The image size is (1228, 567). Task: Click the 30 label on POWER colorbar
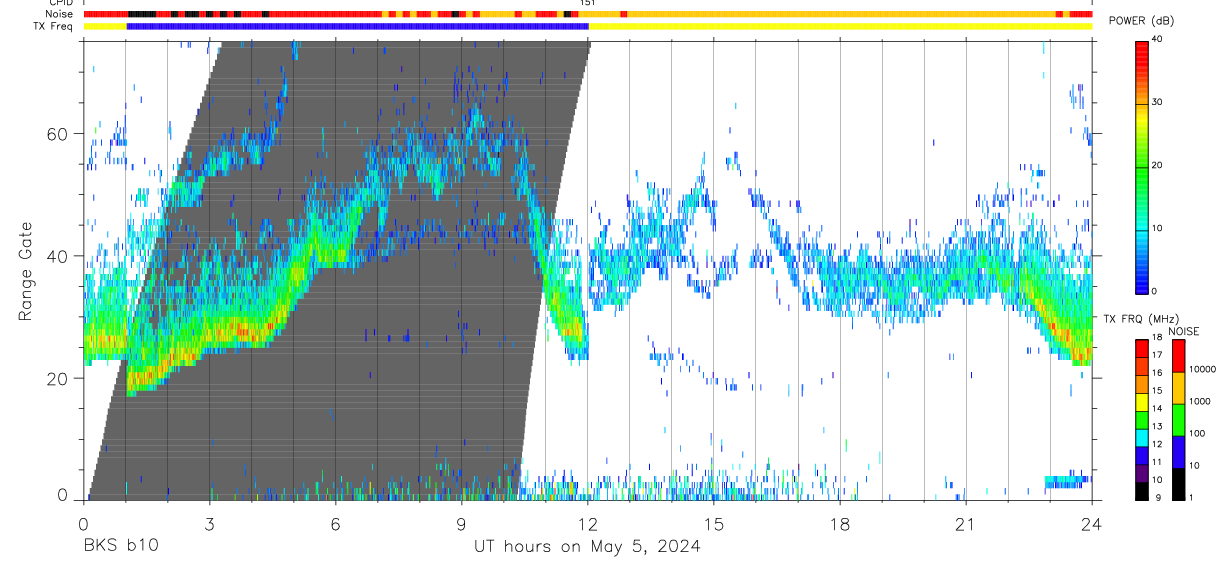point(1157,103)
